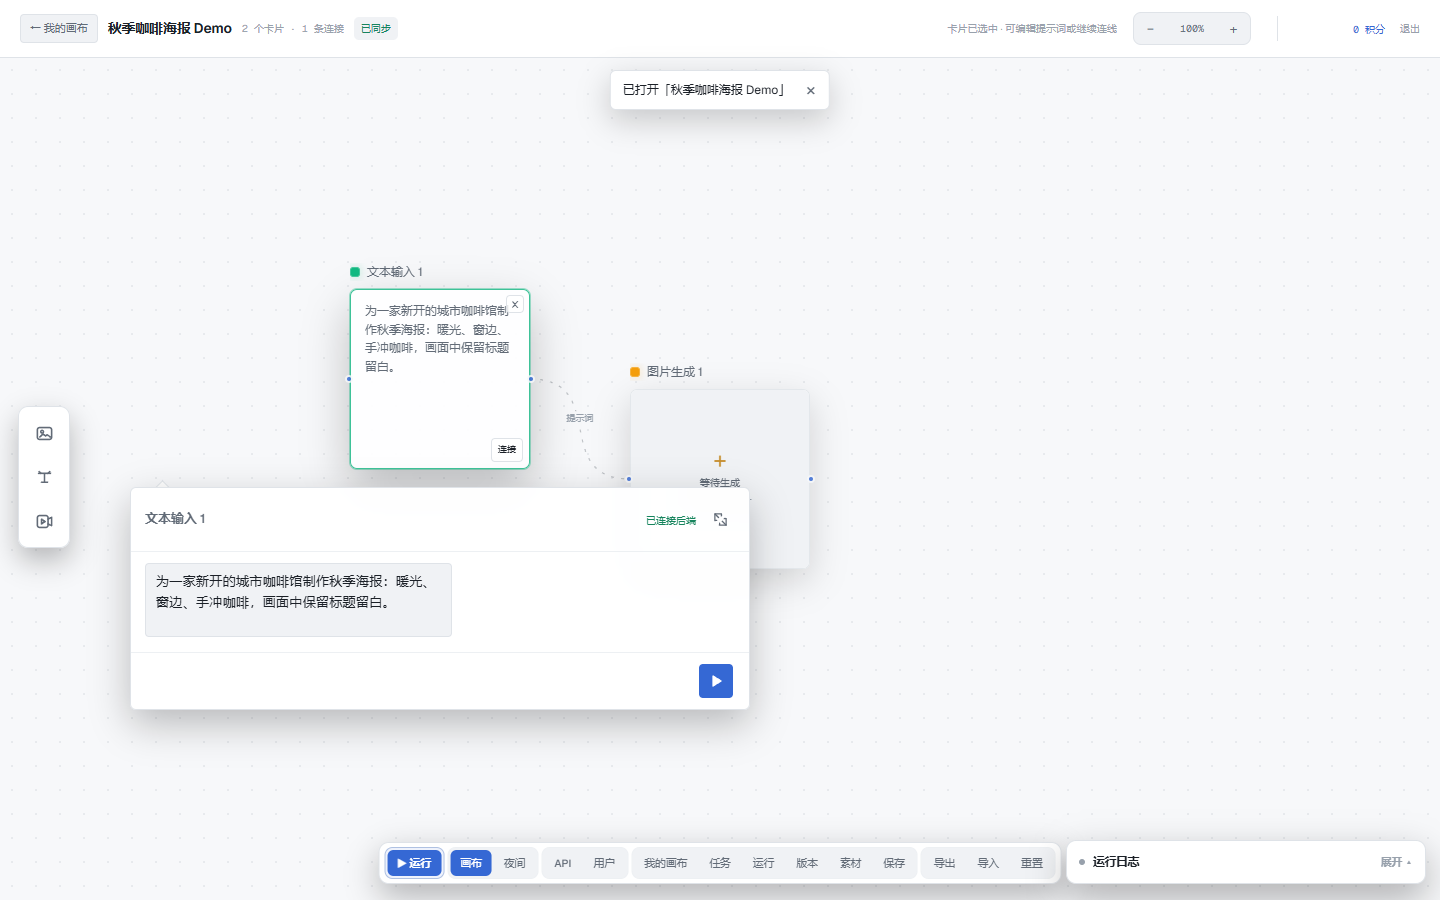Select the 图片生成 1 card label

coord(674,372)
